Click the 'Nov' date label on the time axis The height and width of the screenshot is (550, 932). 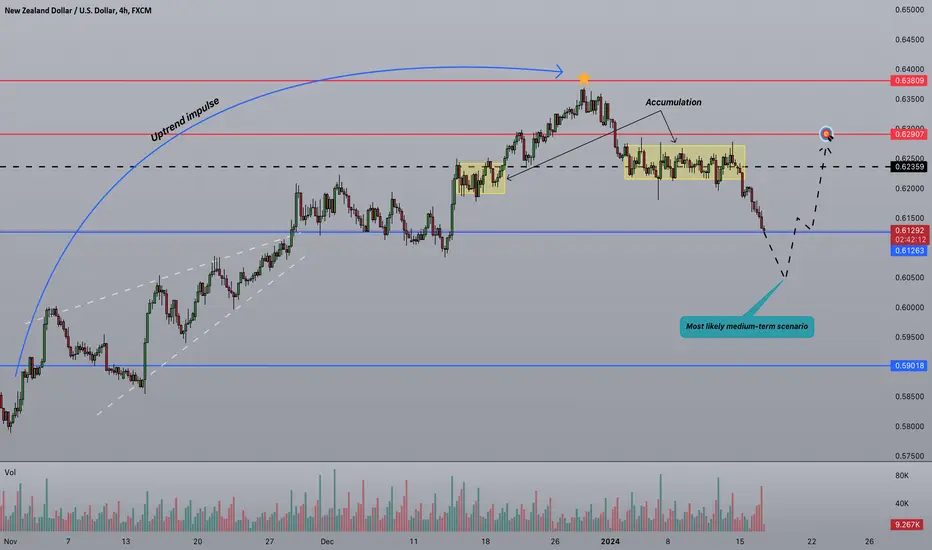[x=10, y=542]
